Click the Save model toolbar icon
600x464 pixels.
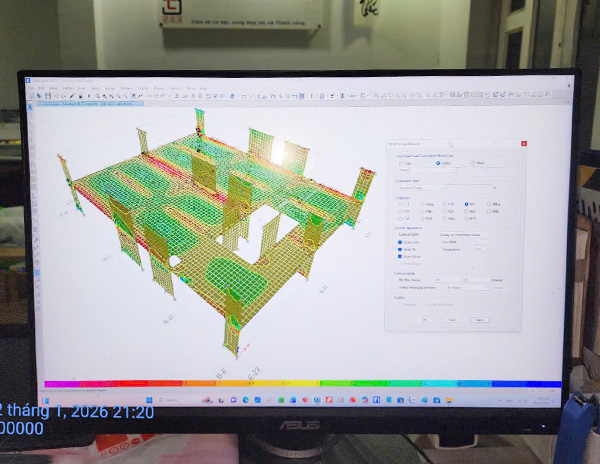pyautogui.click(x=47, y=96)
